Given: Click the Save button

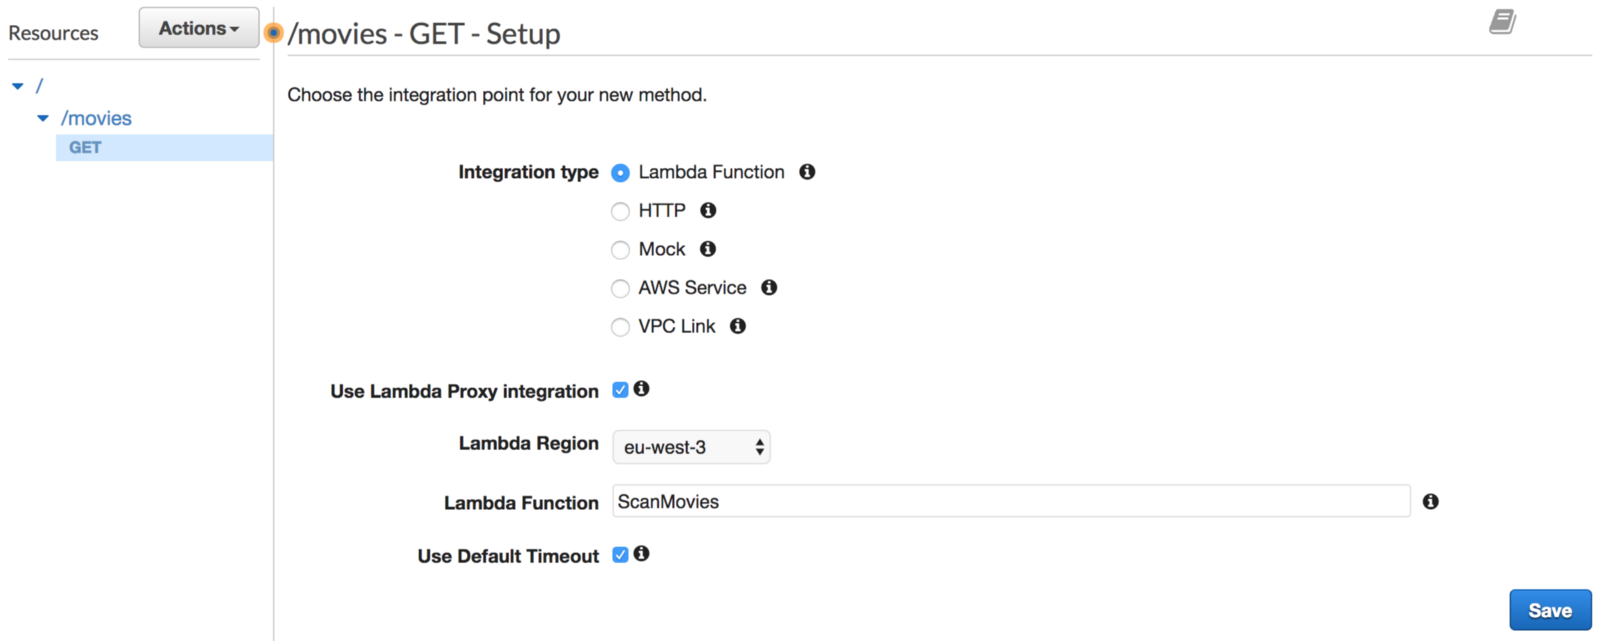Looking at the screenshot, I should pyautogui.click(x=1550, y=610).
